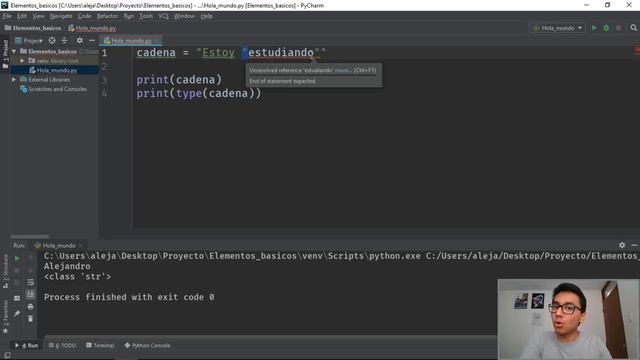Toggle scroll to end in the Run console

31,294
